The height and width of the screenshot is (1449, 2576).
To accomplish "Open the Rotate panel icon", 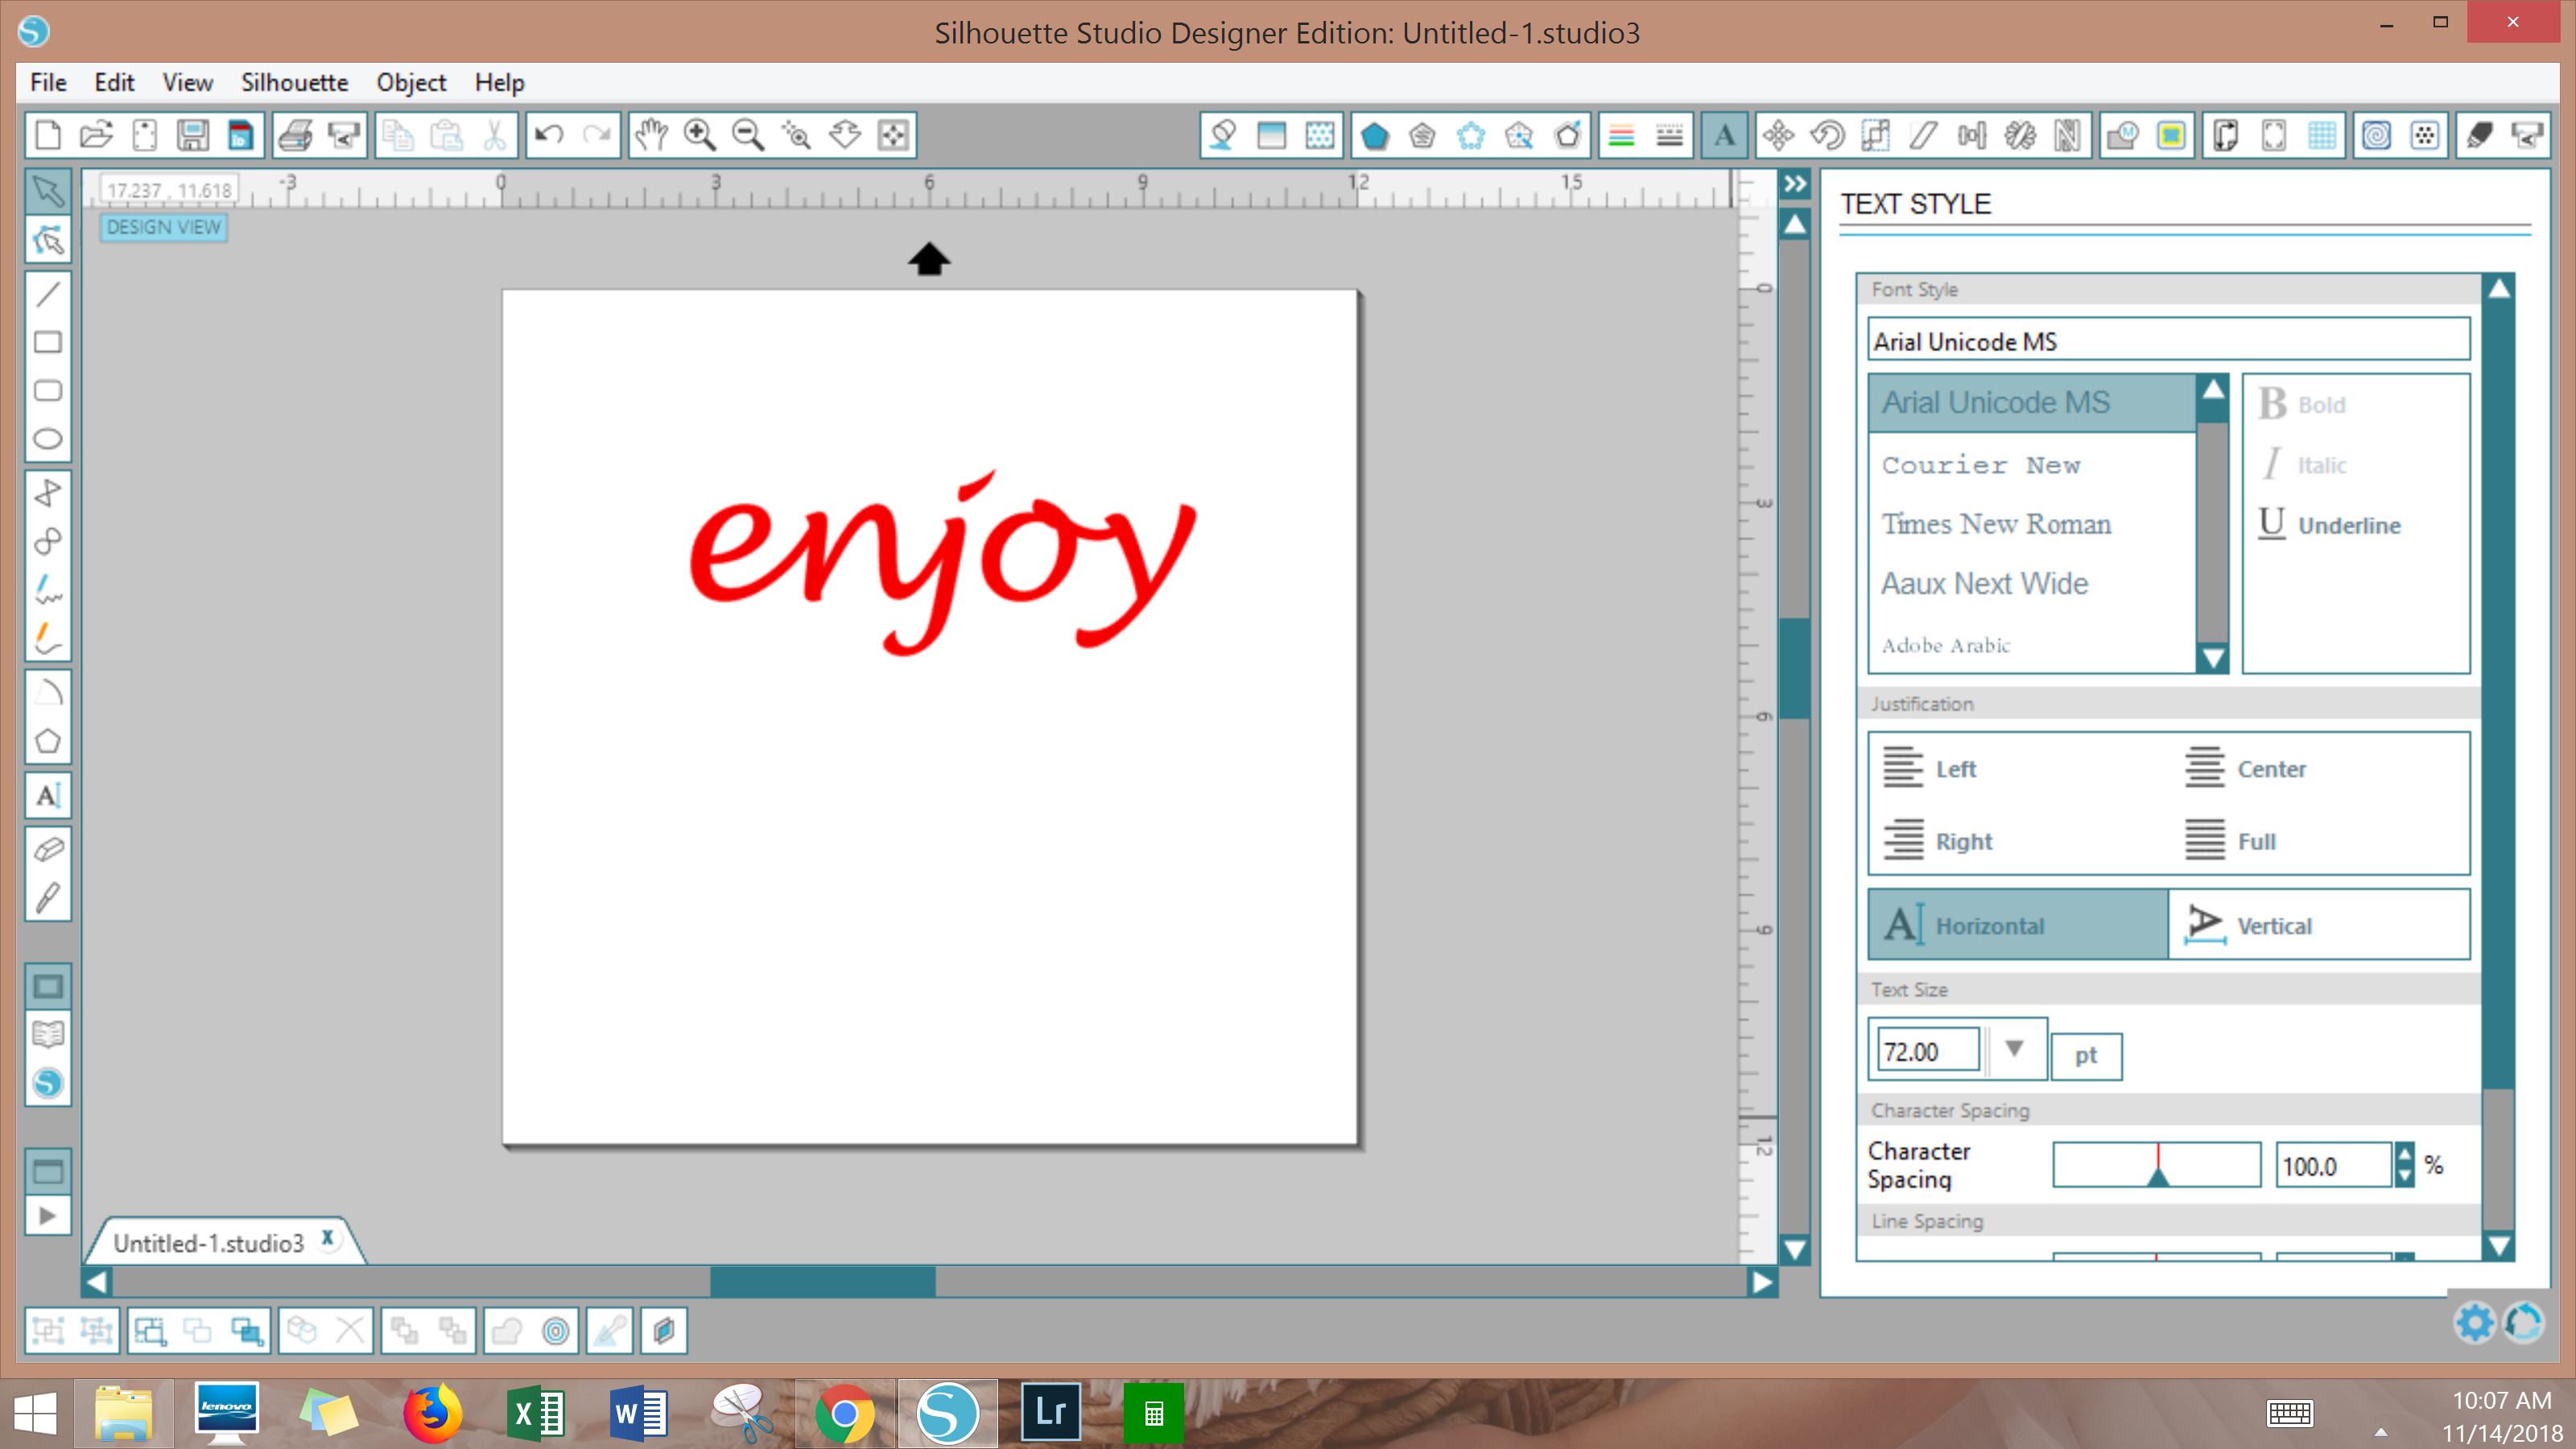I will [x=1827, y=135].
